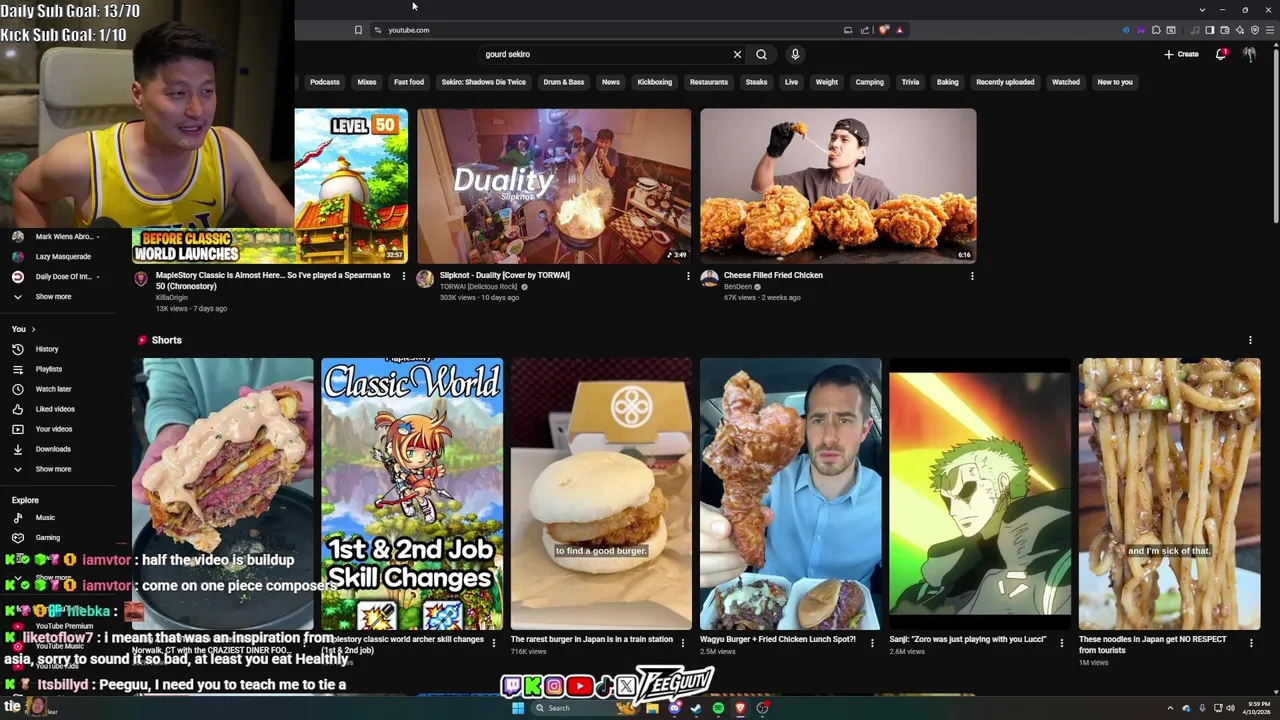The image size is (1280, 720).
Task: Open options for Sanji Zoro short
Action: tap(1062, 643)
